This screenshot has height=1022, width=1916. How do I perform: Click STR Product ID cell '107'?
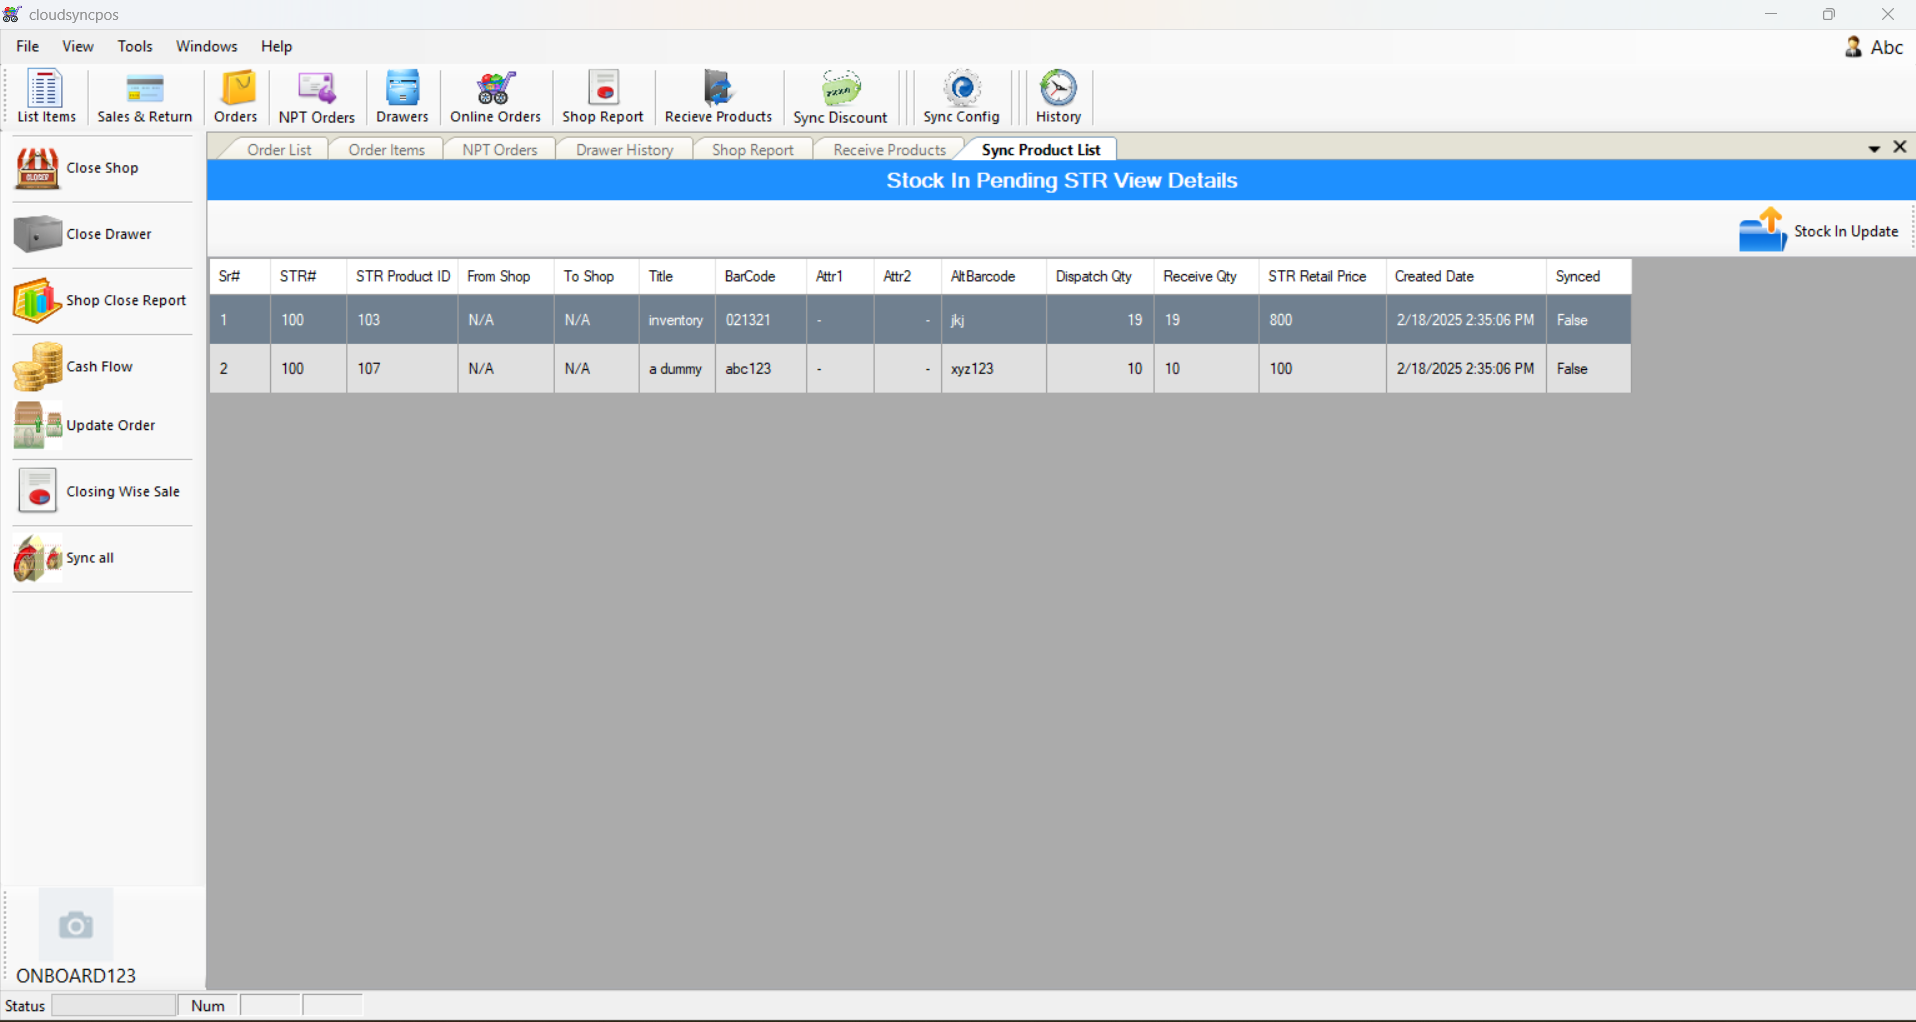[x=402, y=369]
